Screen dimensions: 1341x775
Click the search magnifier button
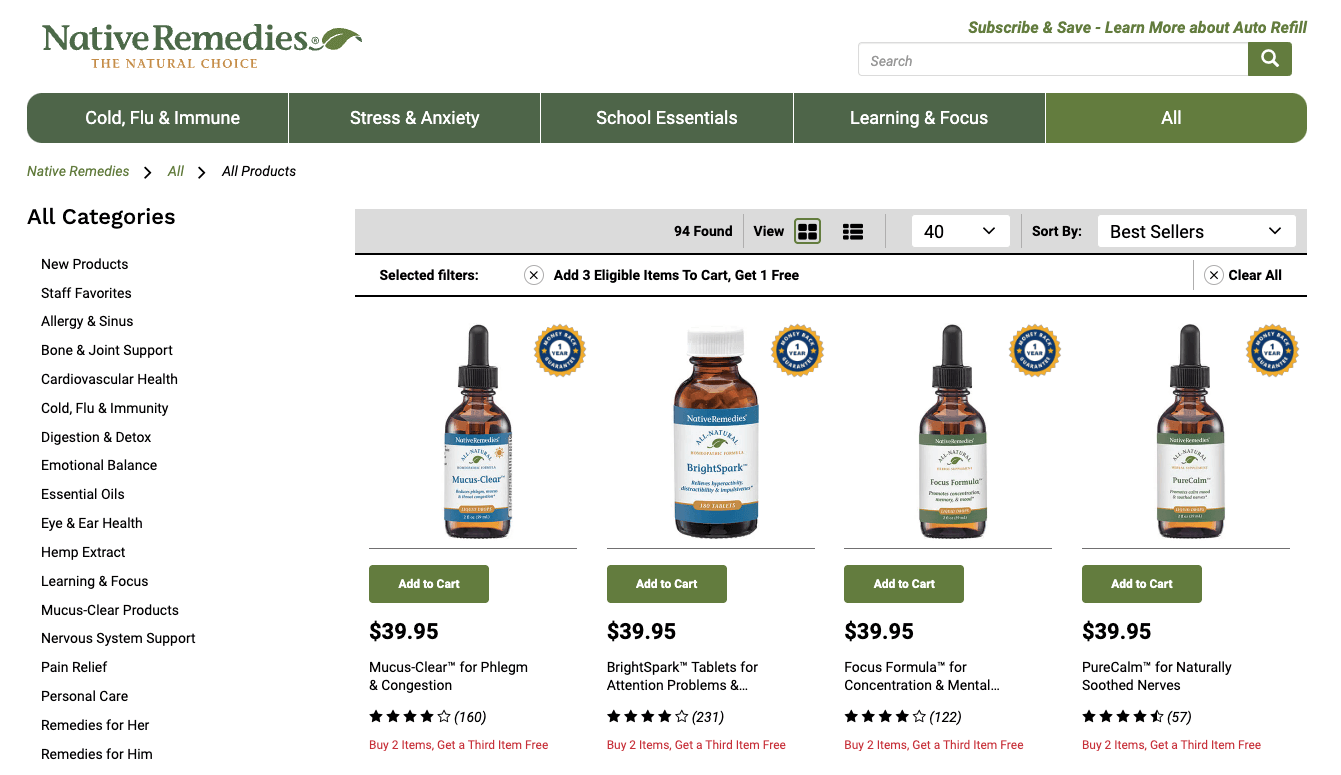click(1269, 59)
